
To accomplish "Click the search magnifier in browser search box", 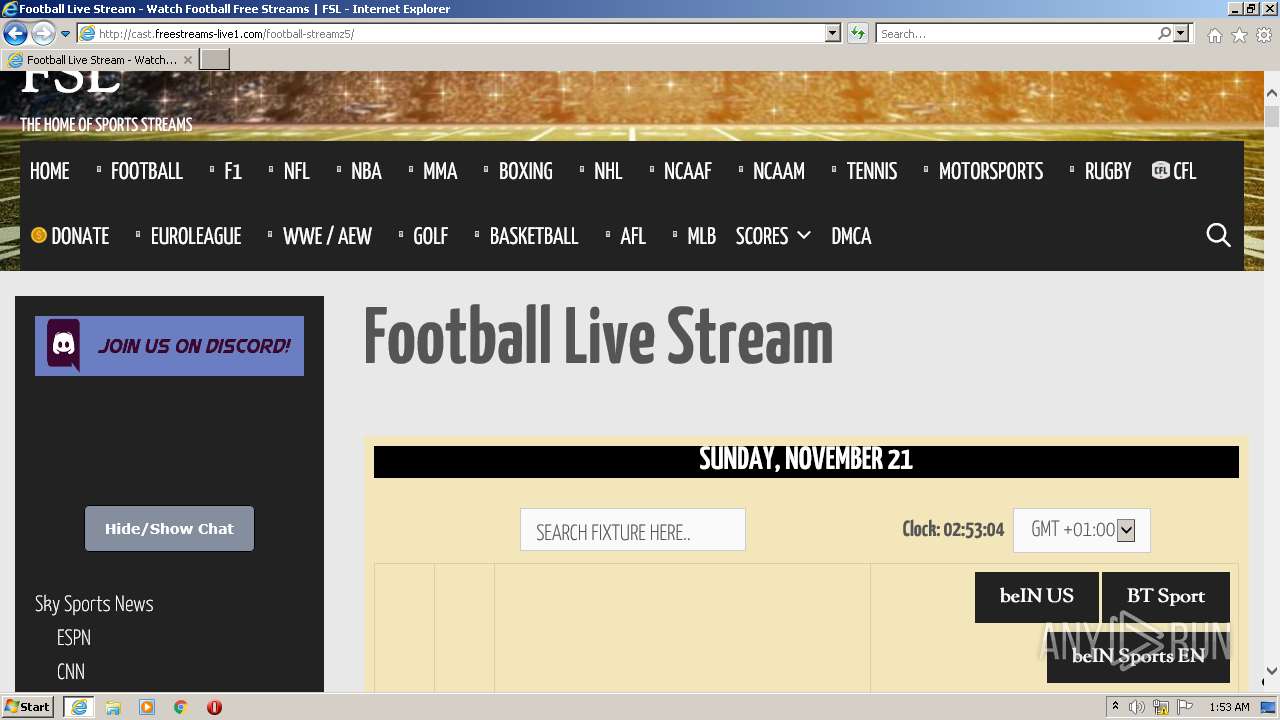I will 1164,34.
